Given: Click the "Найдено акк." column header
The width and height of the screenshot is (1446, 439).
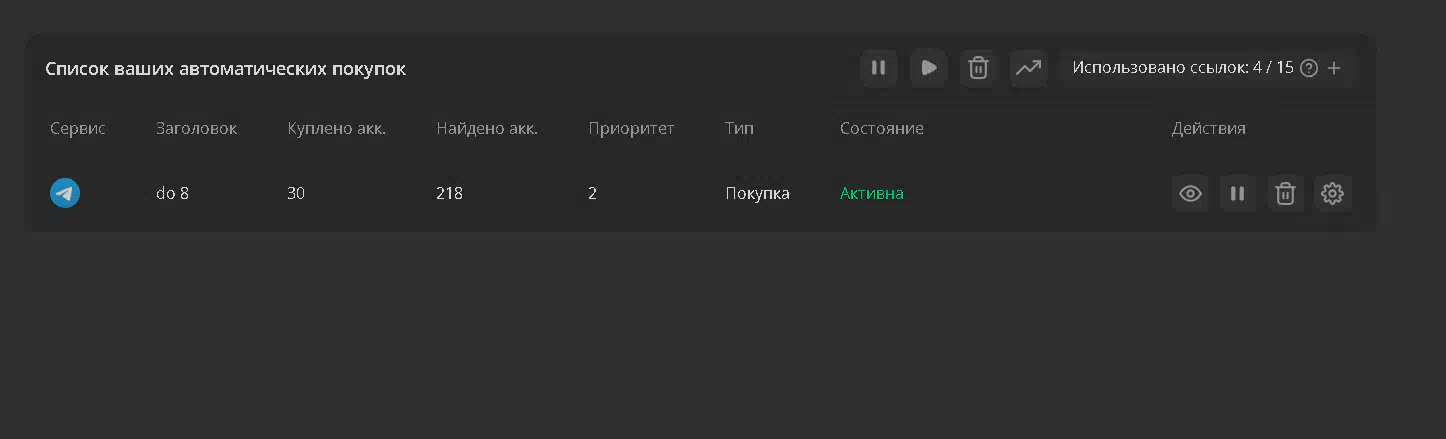Looking at the screenshot, I should click(487, 128).
